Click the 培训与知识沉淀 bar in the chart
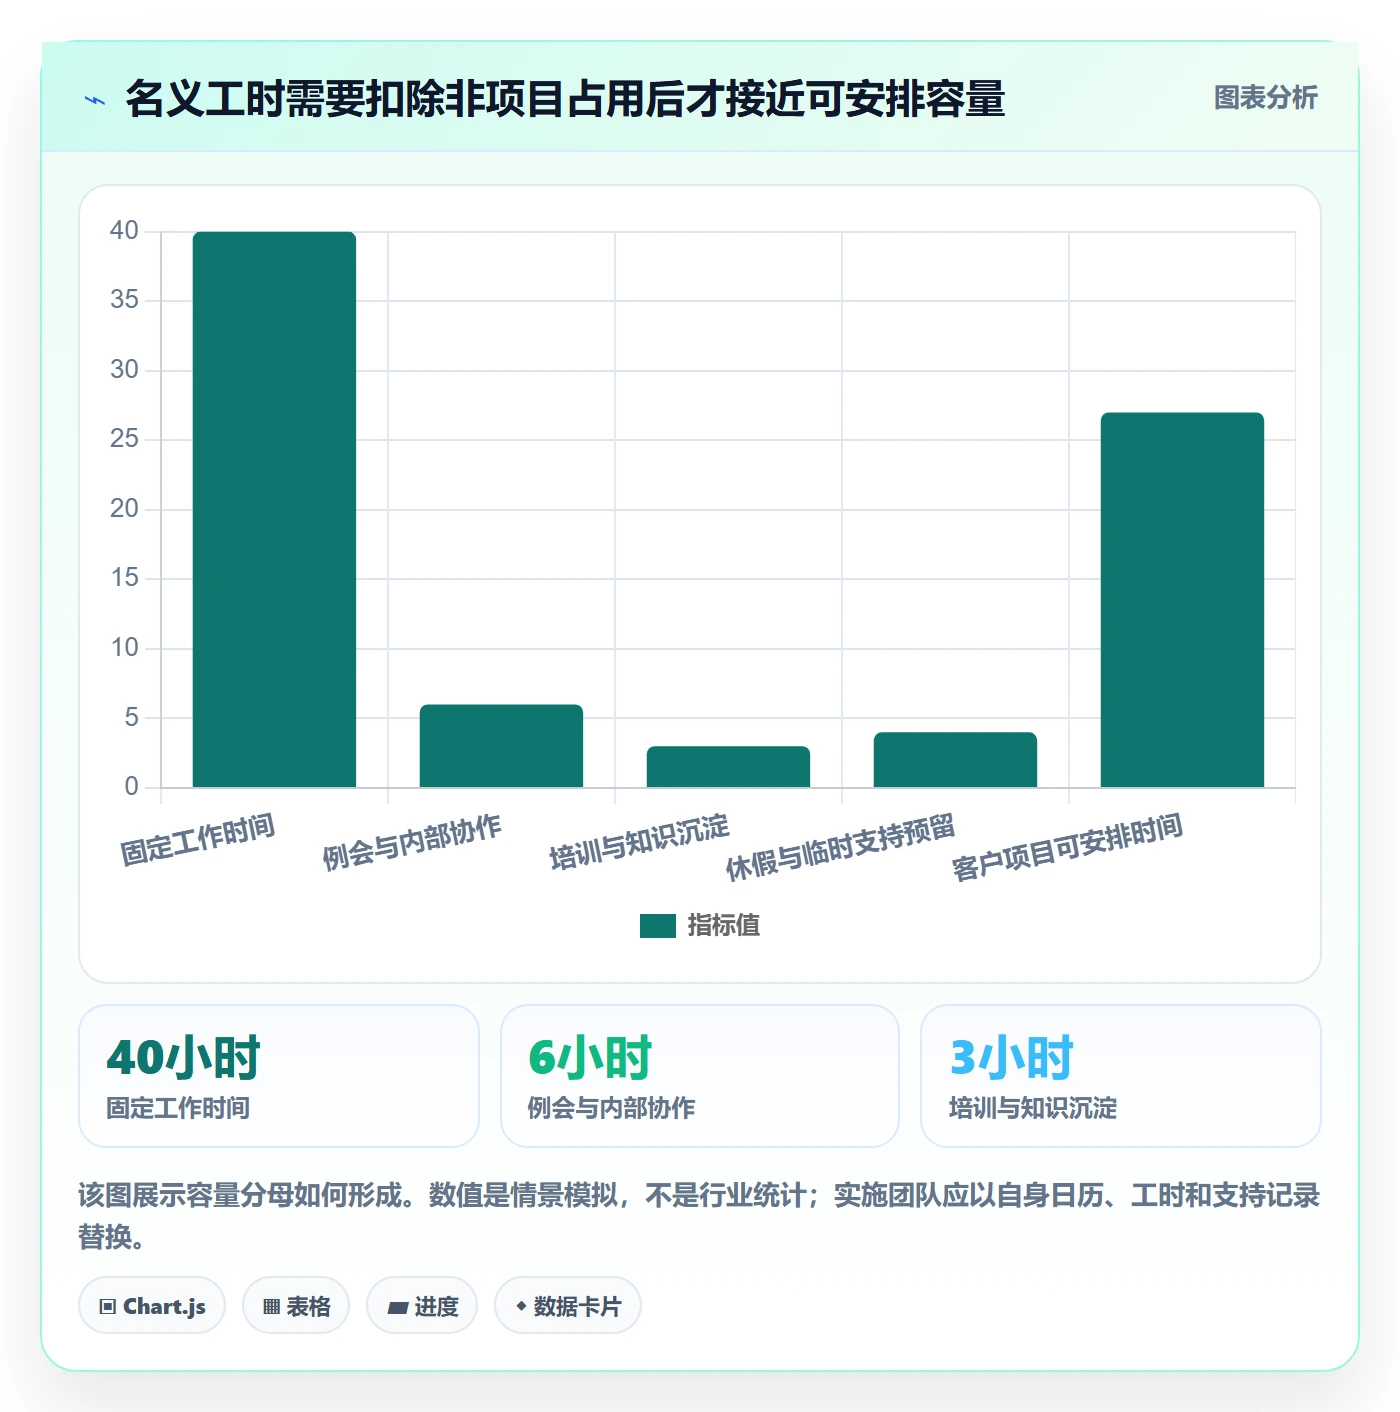 pyautogui.click(x=728, y=767)
